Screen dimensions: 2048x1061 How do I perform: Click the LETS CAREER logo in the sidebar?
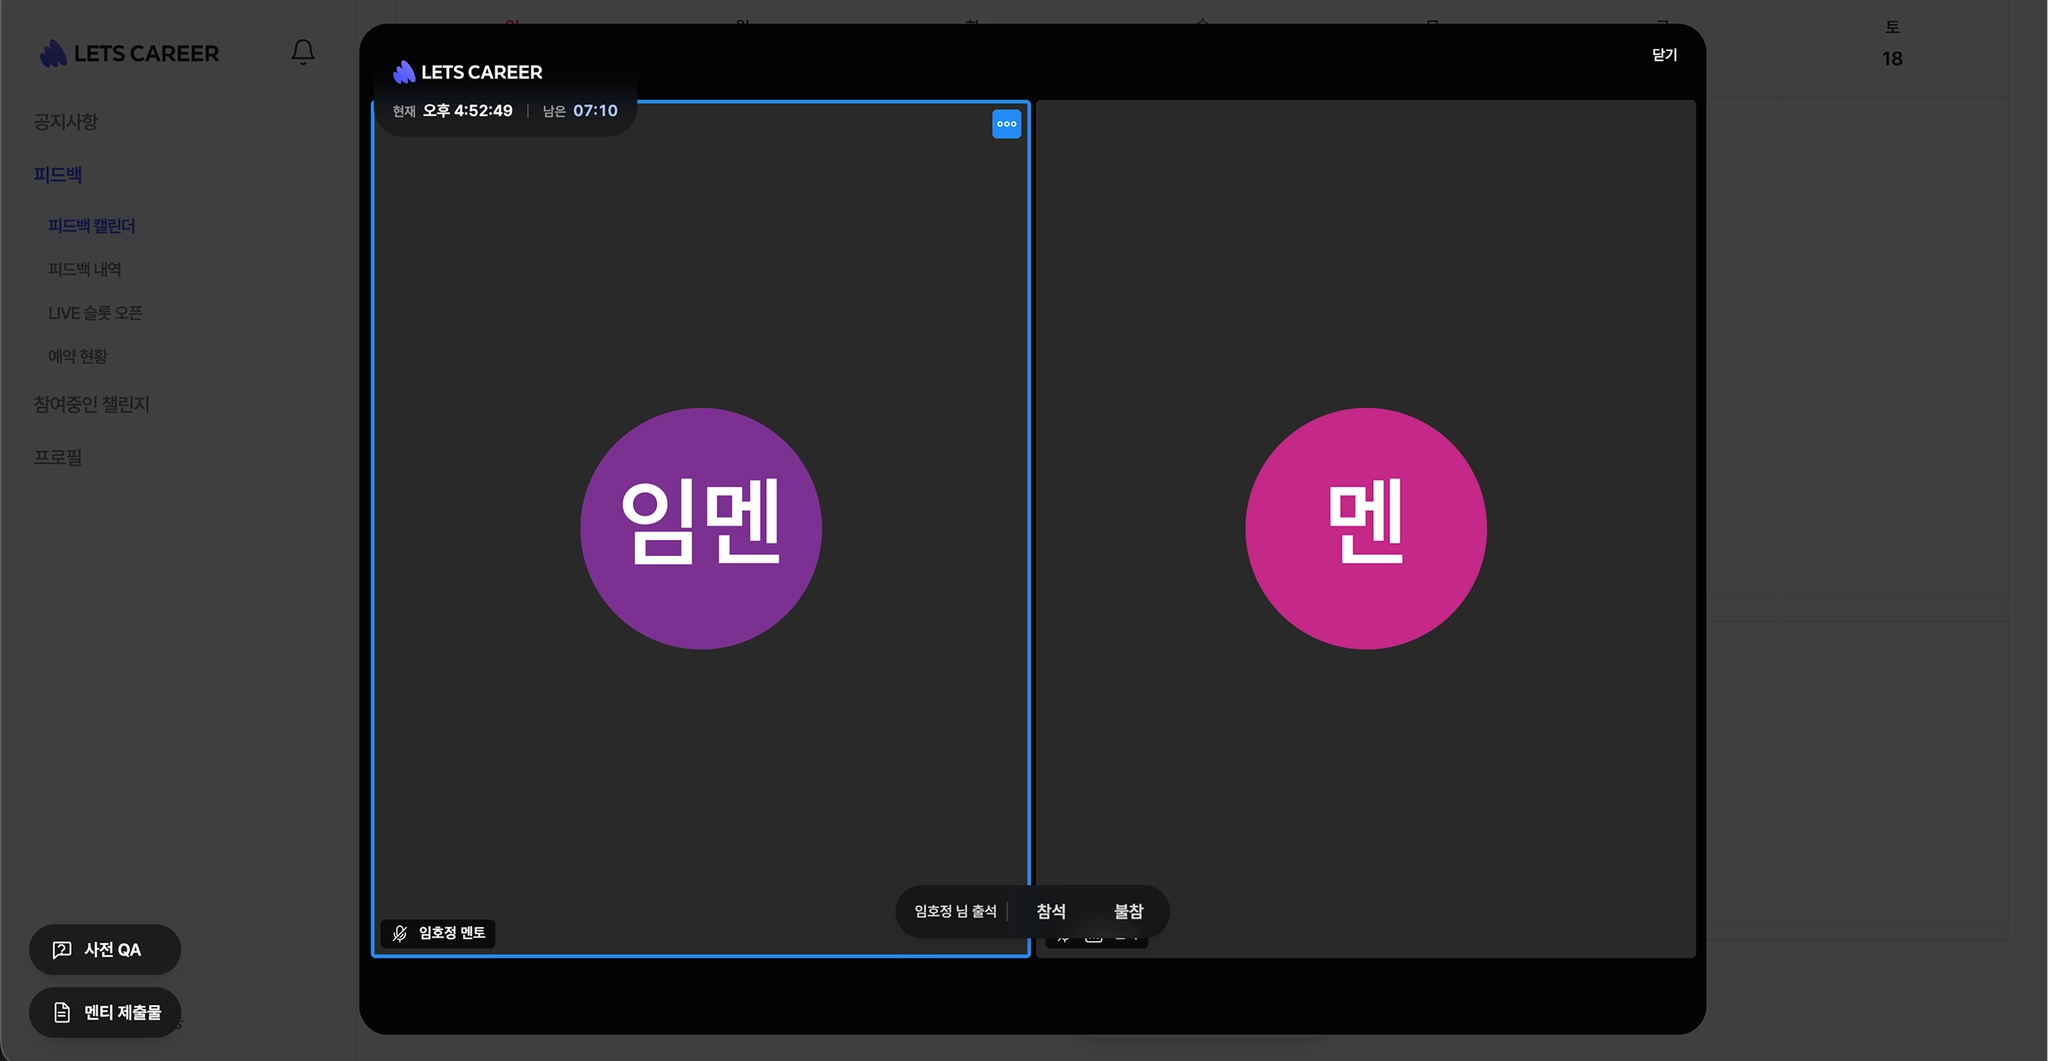pyautogui.click(x=129, y=53)
